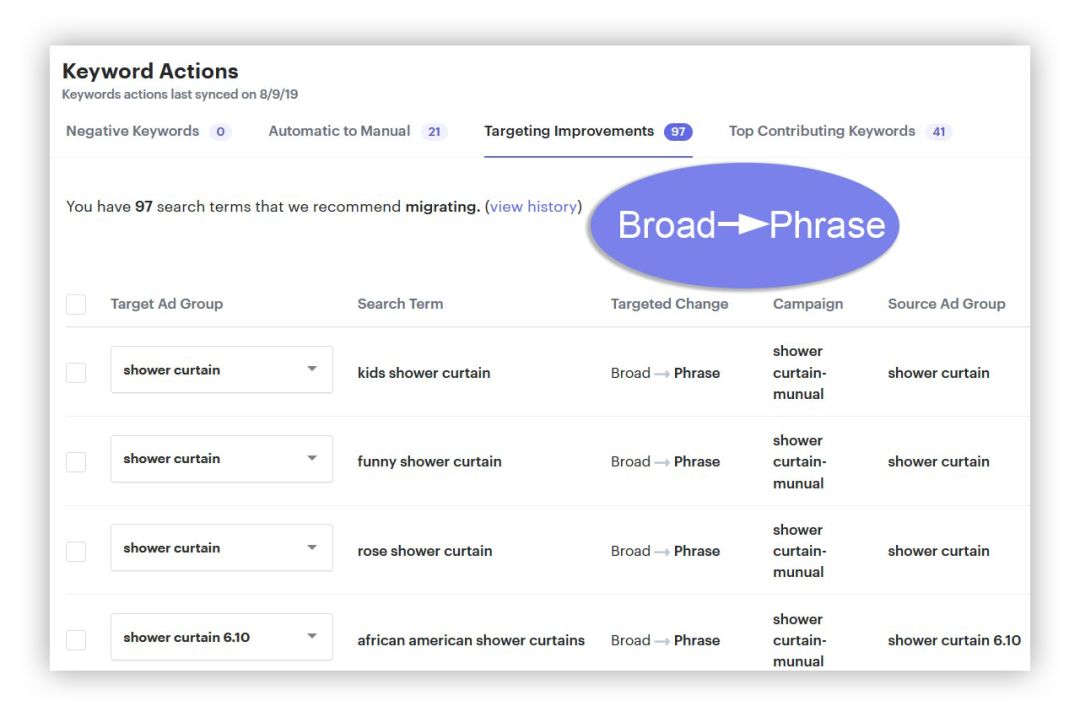This screenshot has height=717, width=1080.
Task: Check the african american shower curtains row
Action: point(76,640)
